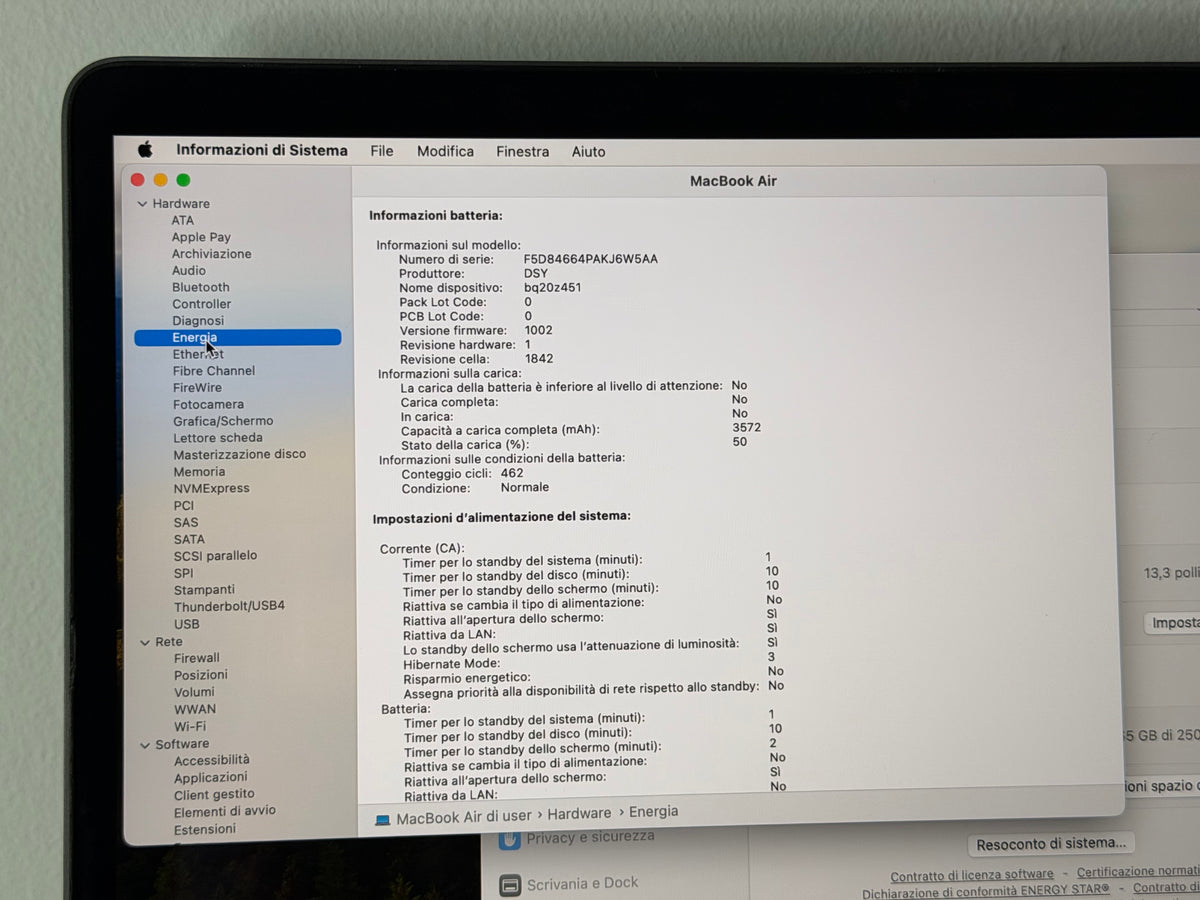Open the File menu

point(382,151)
